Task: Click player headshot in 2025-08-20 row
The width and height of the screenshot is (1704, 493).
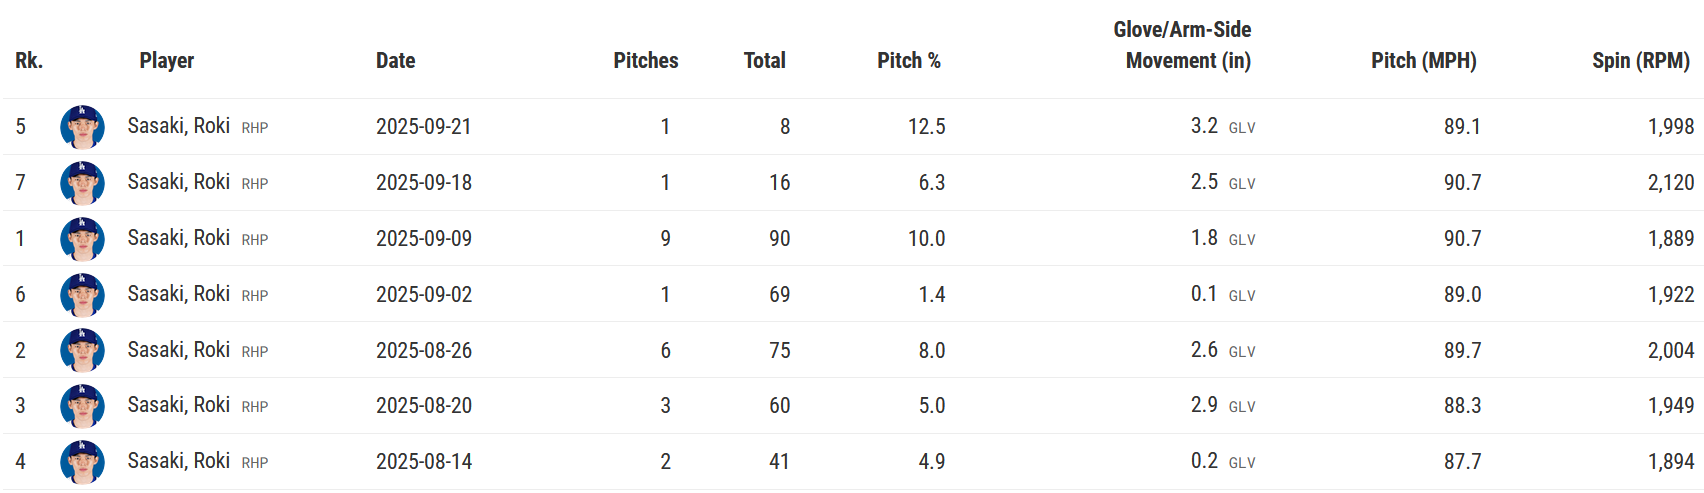Action: coord(82,406)
